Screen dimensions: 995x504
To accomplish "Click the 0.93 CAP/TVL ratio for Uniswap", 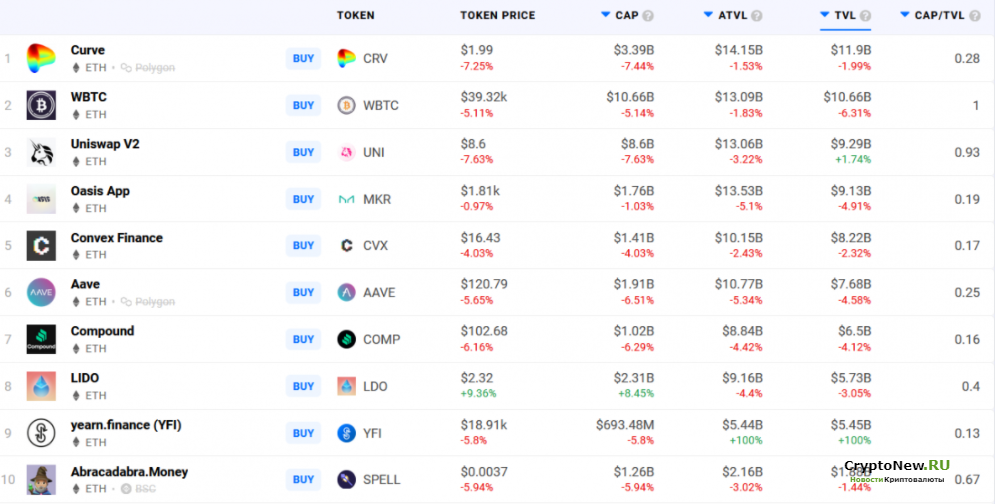I will tap(967, 152).
